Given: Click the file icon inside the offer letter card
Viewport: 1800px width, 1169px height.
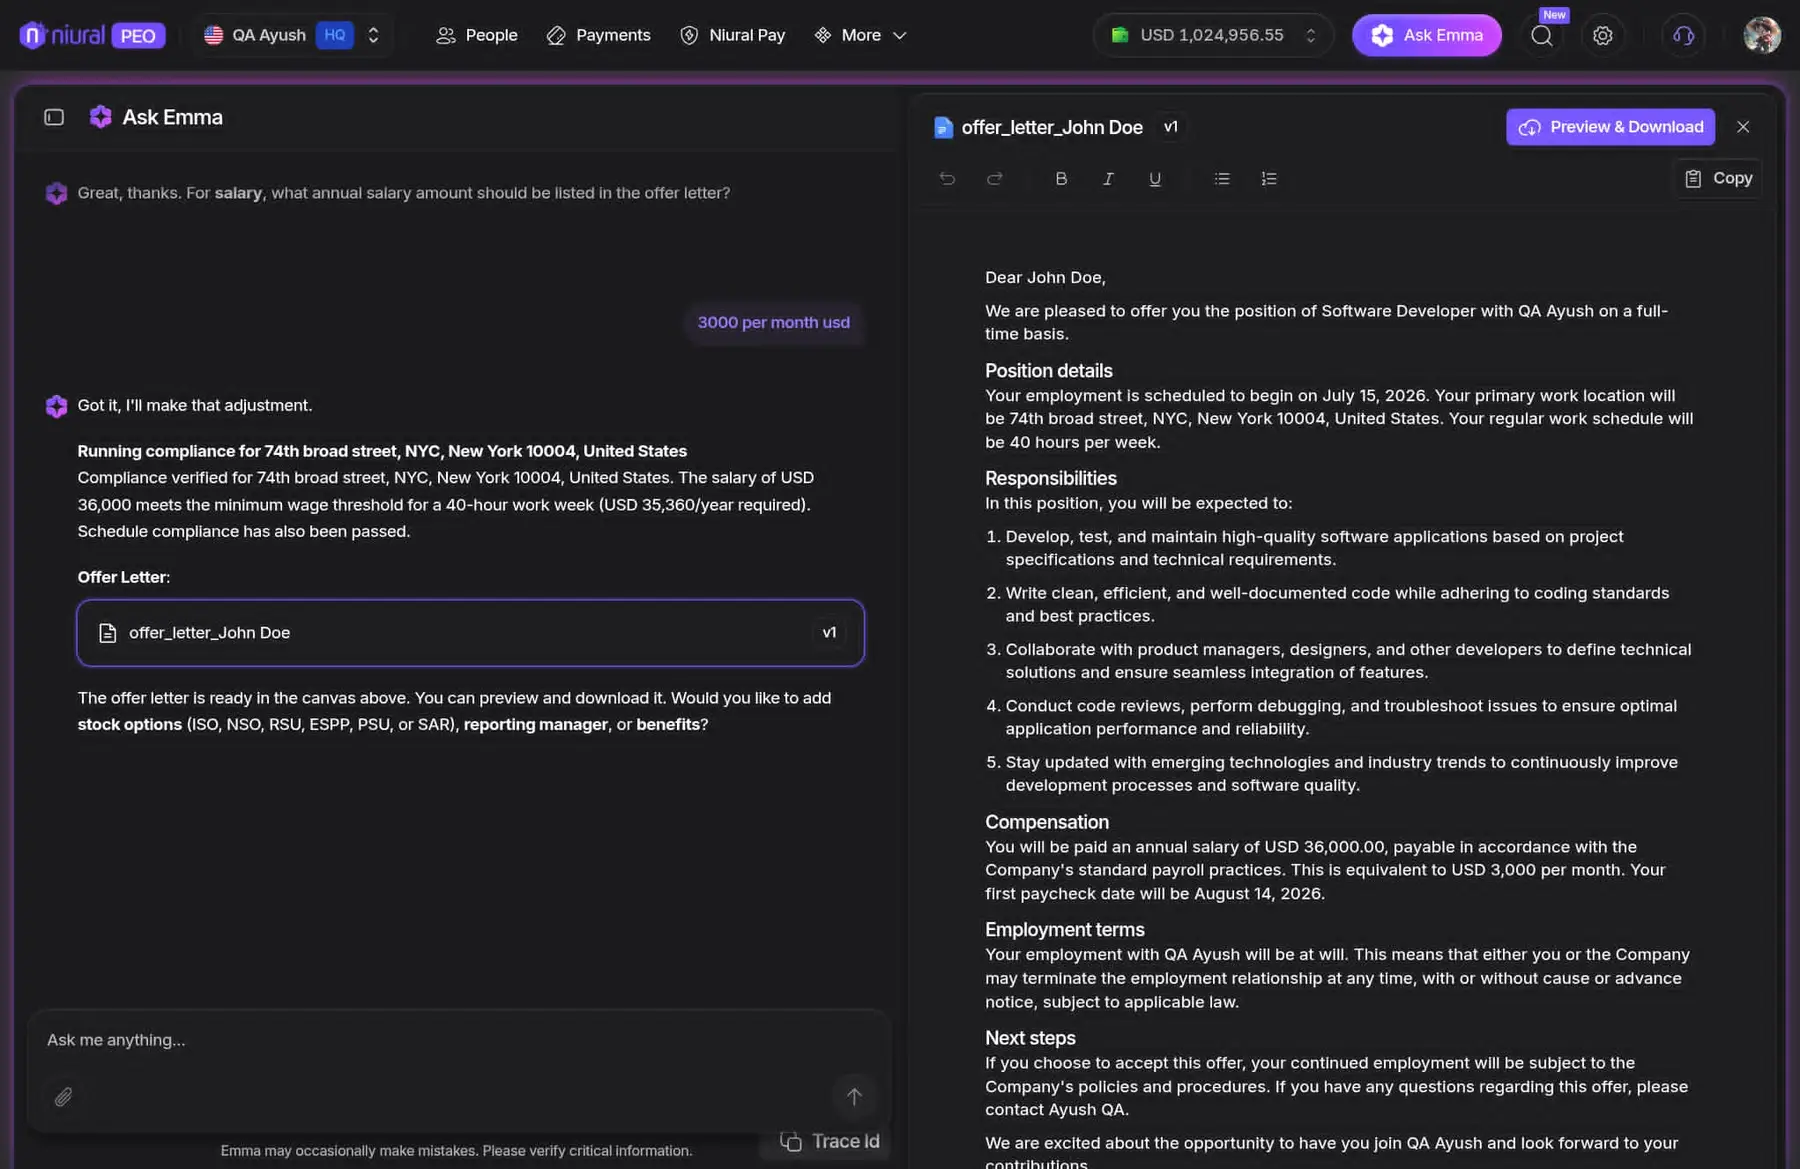Looking at the screenshot, I should click(x=107, y=633).
